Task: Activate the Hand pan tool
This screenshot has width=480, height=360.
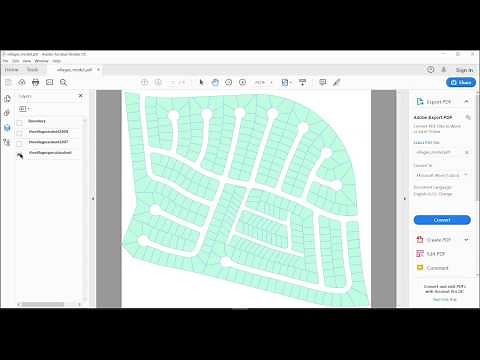Action: (x=215, y=82)
